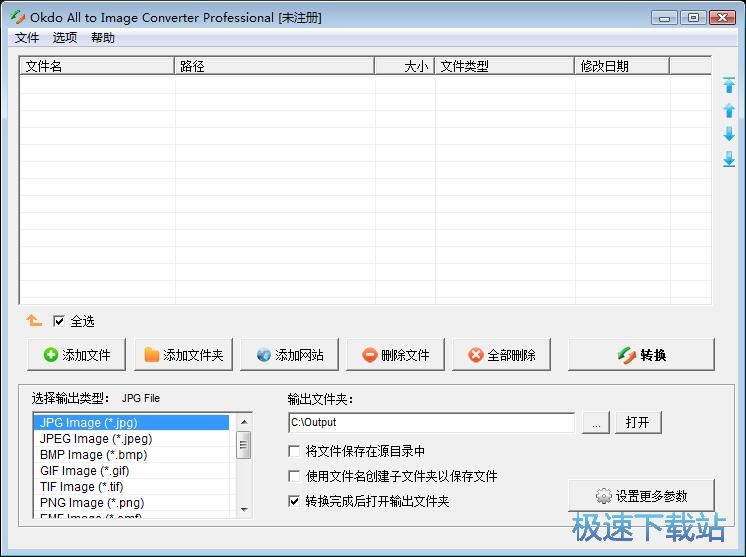Open the 选项 menu
This screenshot has height=557, width=746.
pyautogui.click(x=65, y=38)
